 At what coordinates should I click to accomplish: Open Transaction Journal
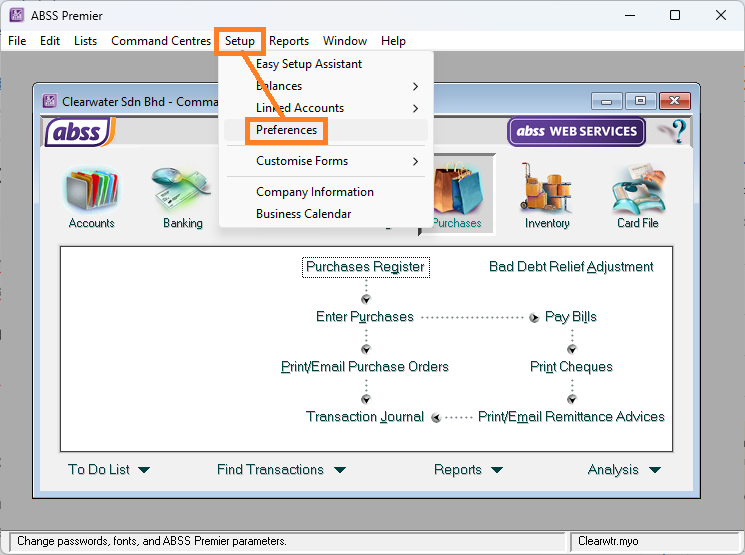[365, 417]
